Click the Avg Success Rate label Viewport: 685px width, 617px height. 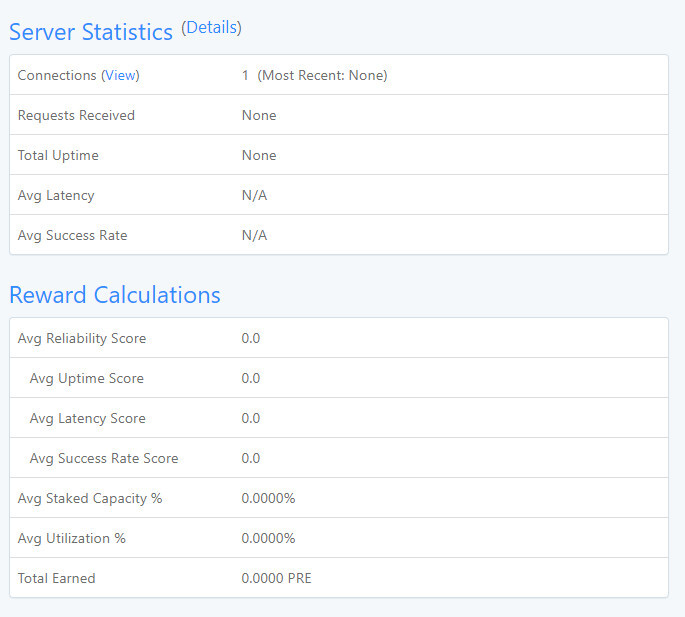coord(73,236)
